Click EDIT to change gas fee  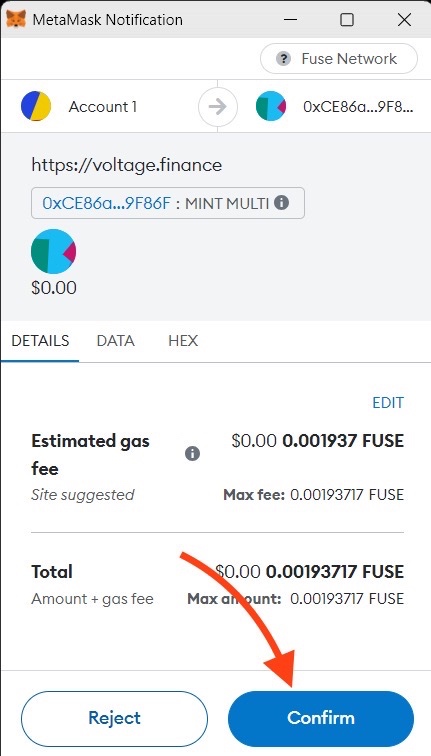coord(388,403)
